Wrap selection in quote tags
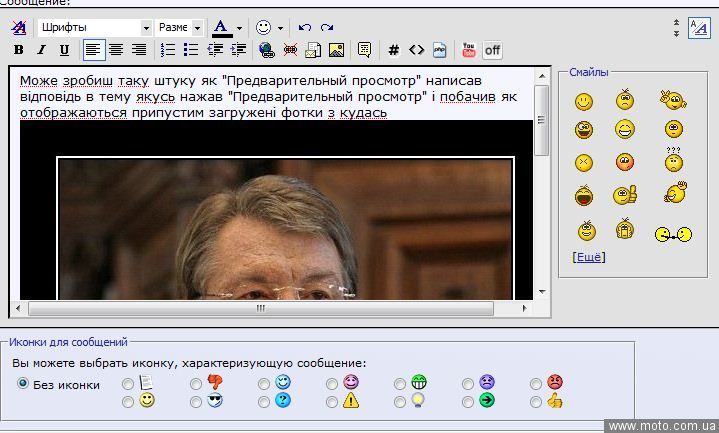This screenshot has height=433, width=719. click(x=365, y=50)
